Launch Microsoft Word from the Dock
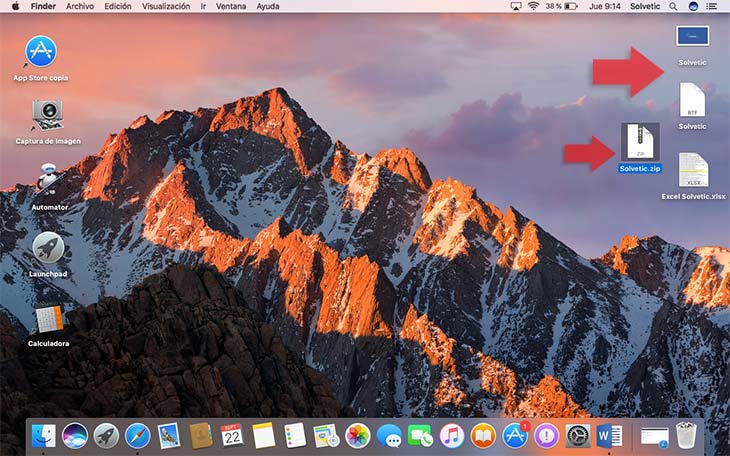Image resolution: width=730 pixels, height=456 pixels. tap(609, 436)
